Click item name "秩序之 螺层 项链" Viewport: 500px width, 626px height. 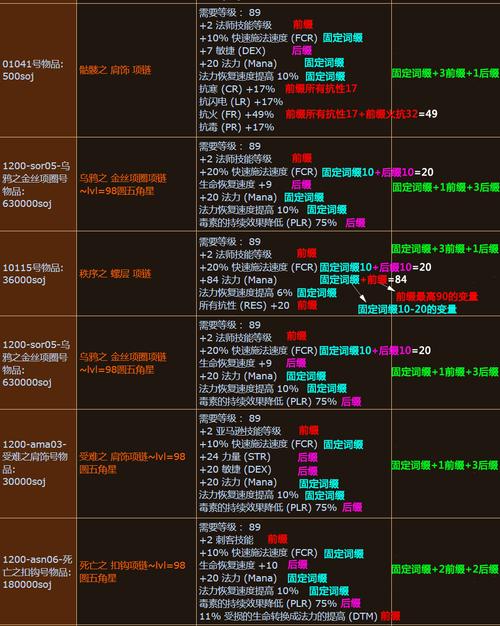pos(115,273)
